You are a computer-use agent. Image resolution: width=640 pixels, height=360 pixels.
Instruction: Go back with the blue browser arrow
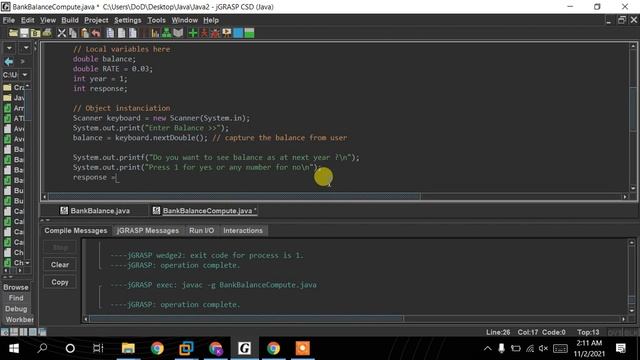9,62
